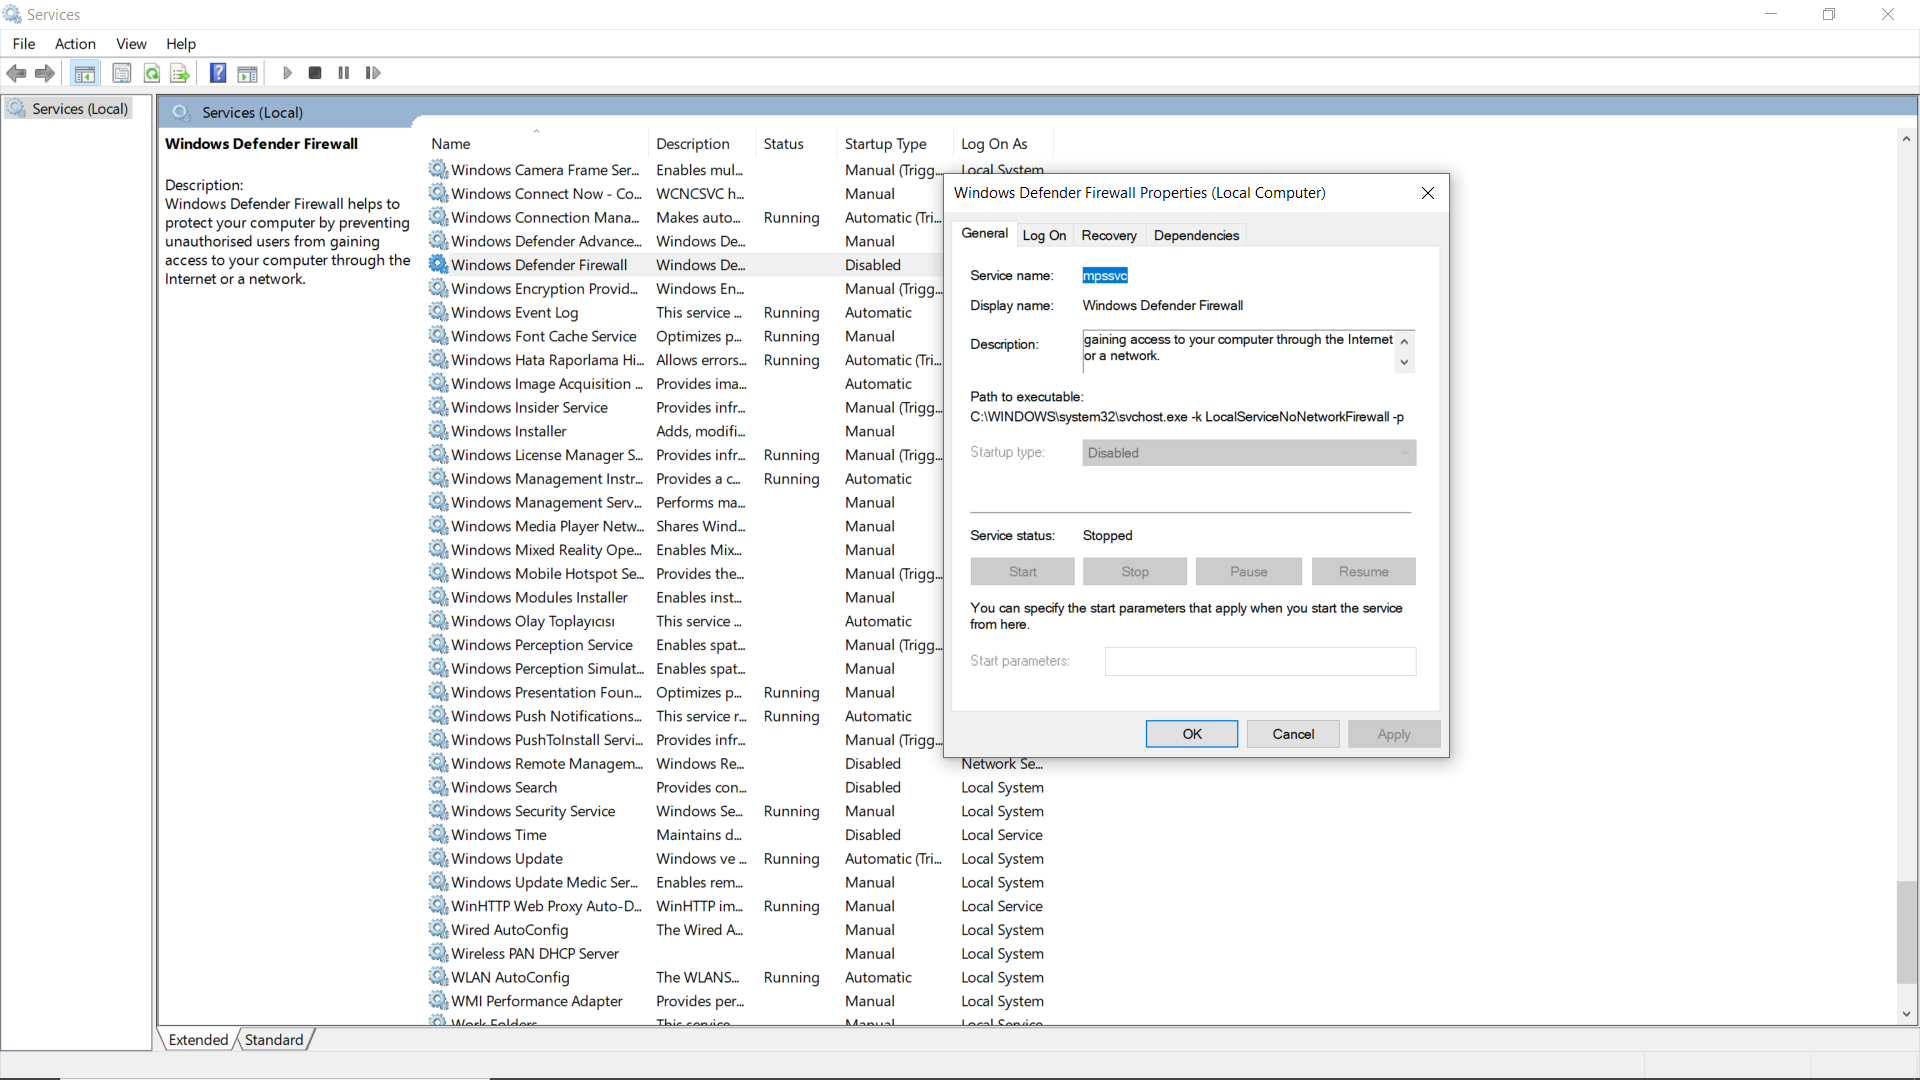
Task: Switch to Standard view tab
Action: 274,1039
